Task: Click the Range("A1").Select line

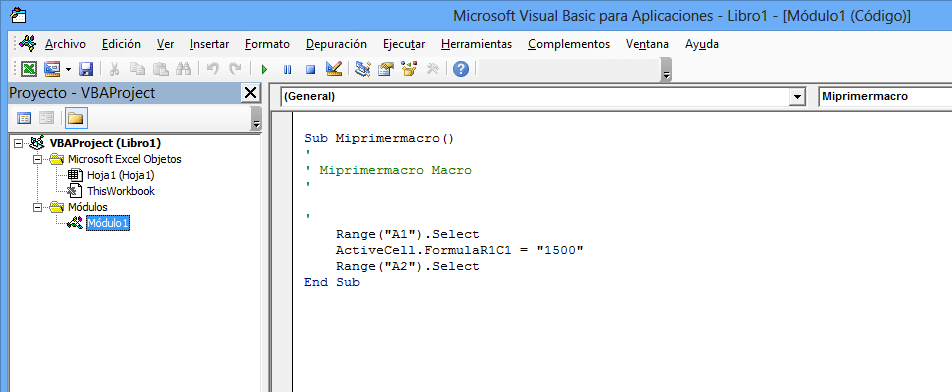Action: coord(407,234)
